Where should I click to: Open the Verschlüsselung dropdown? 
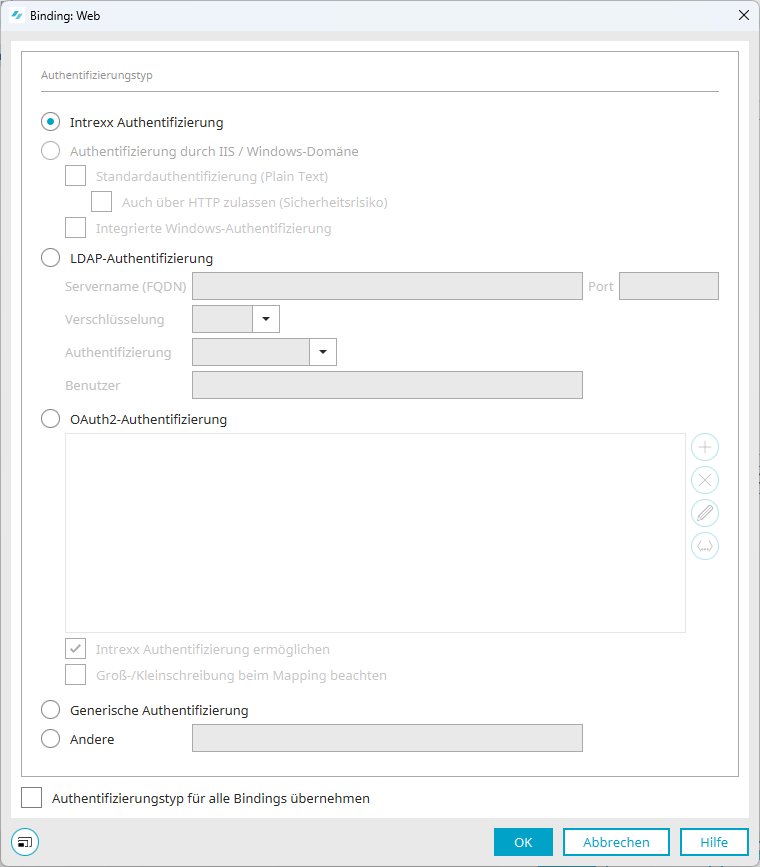pos(236,319)
